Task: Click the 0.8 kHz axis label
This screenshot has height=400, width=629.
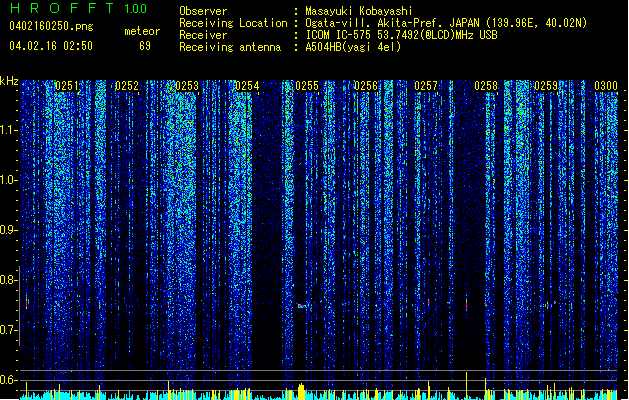Action: click(8, 280)
